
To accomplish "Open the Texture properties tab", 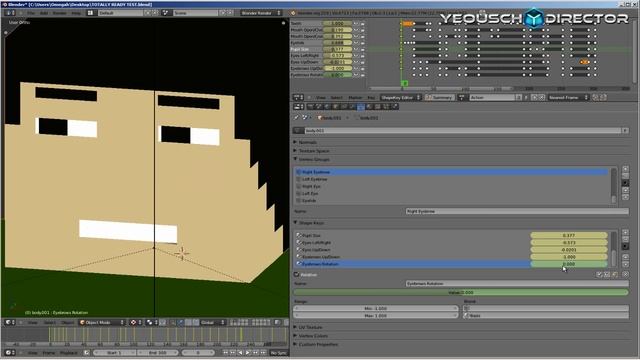I will [x=378, y=107].
